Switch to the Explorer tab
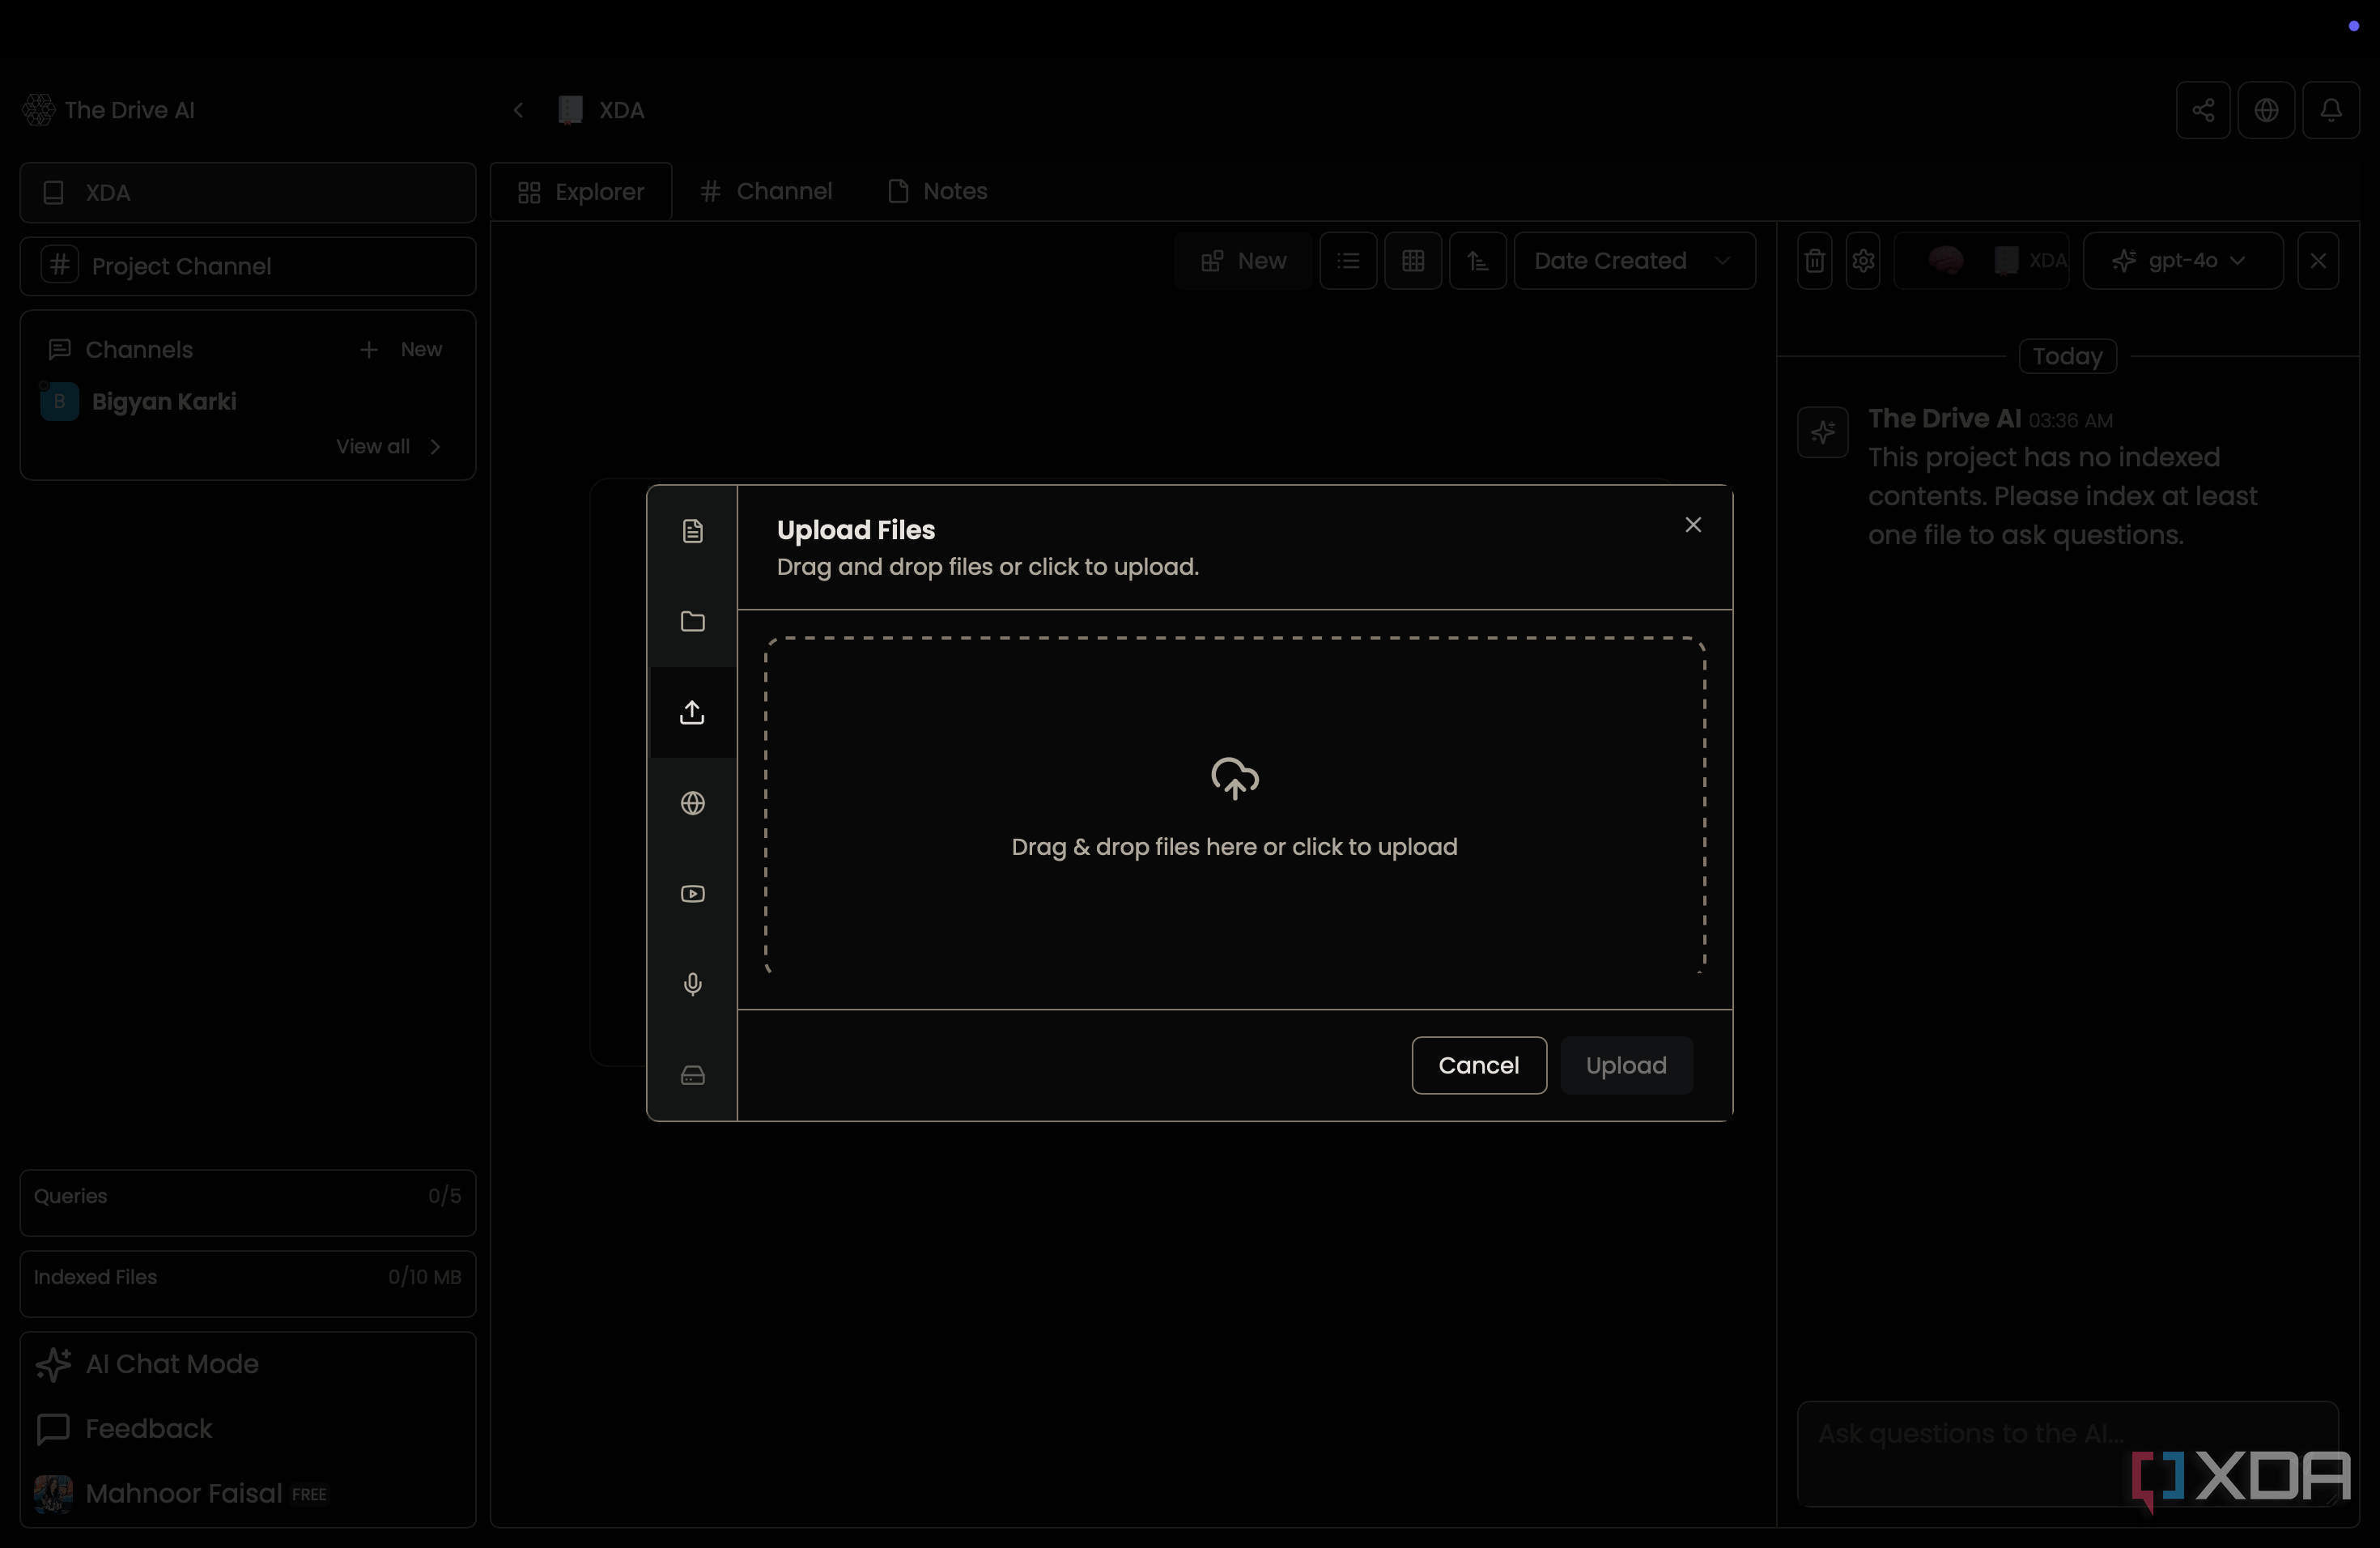The width and height of the screenshot is (2380, 1548). 581,192
